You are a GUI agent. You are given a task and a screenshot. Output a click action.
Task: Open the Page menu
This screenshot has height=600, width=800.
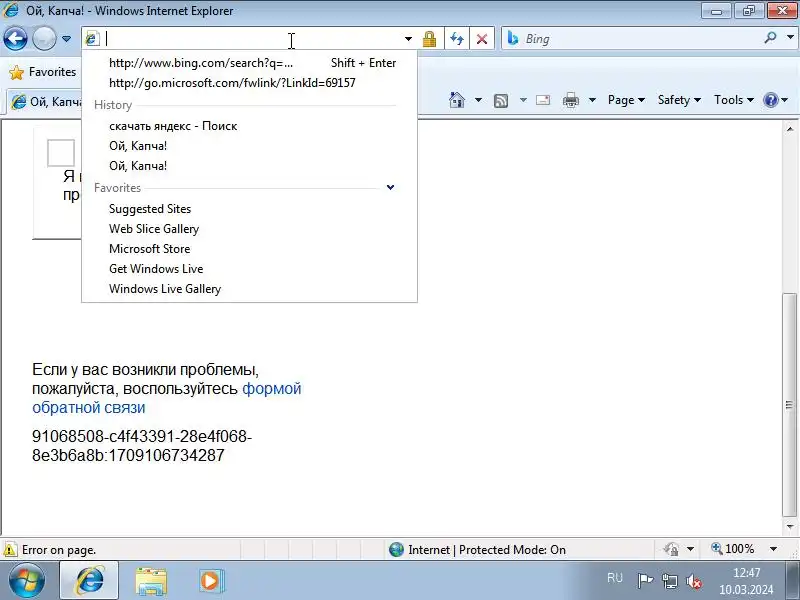[x=626, y=100]
